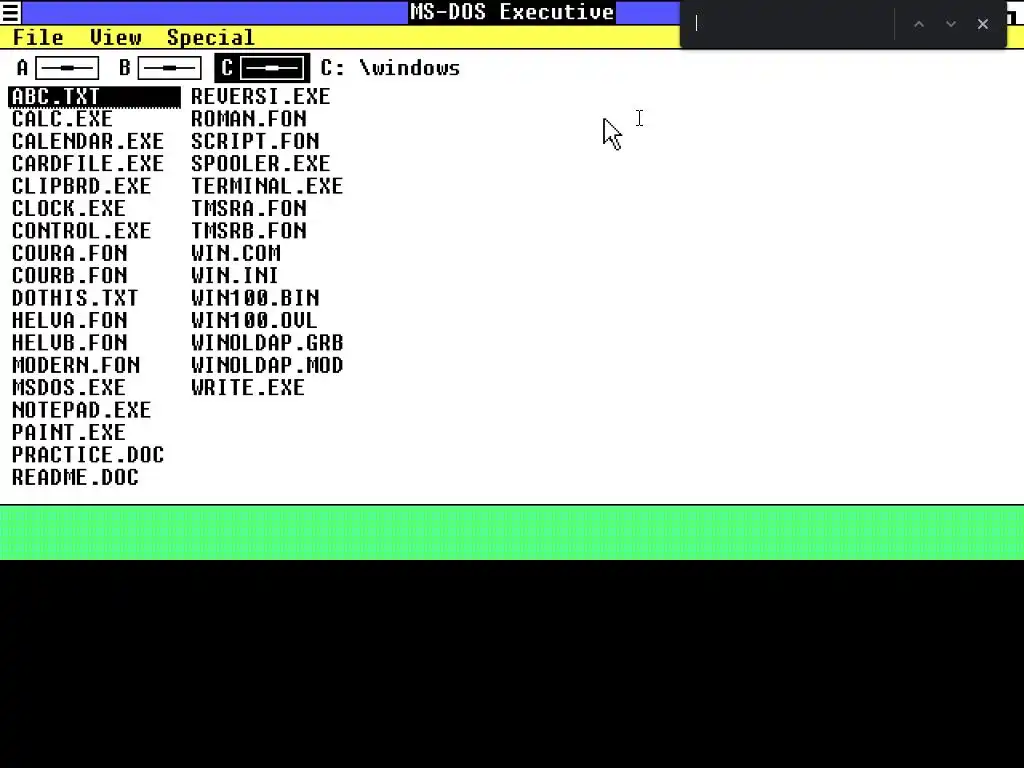
Task: Select file COURA.FON
Action: point(69,253)
